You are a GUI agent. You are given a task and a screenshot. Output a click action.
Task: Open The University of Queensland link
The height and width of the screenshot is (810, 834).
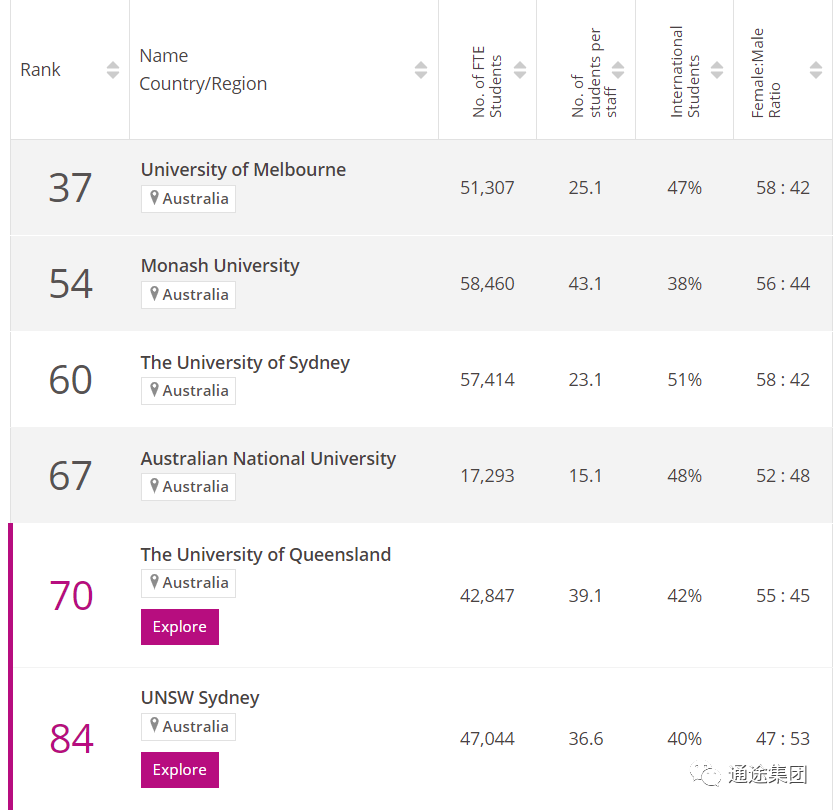(265, 555)
